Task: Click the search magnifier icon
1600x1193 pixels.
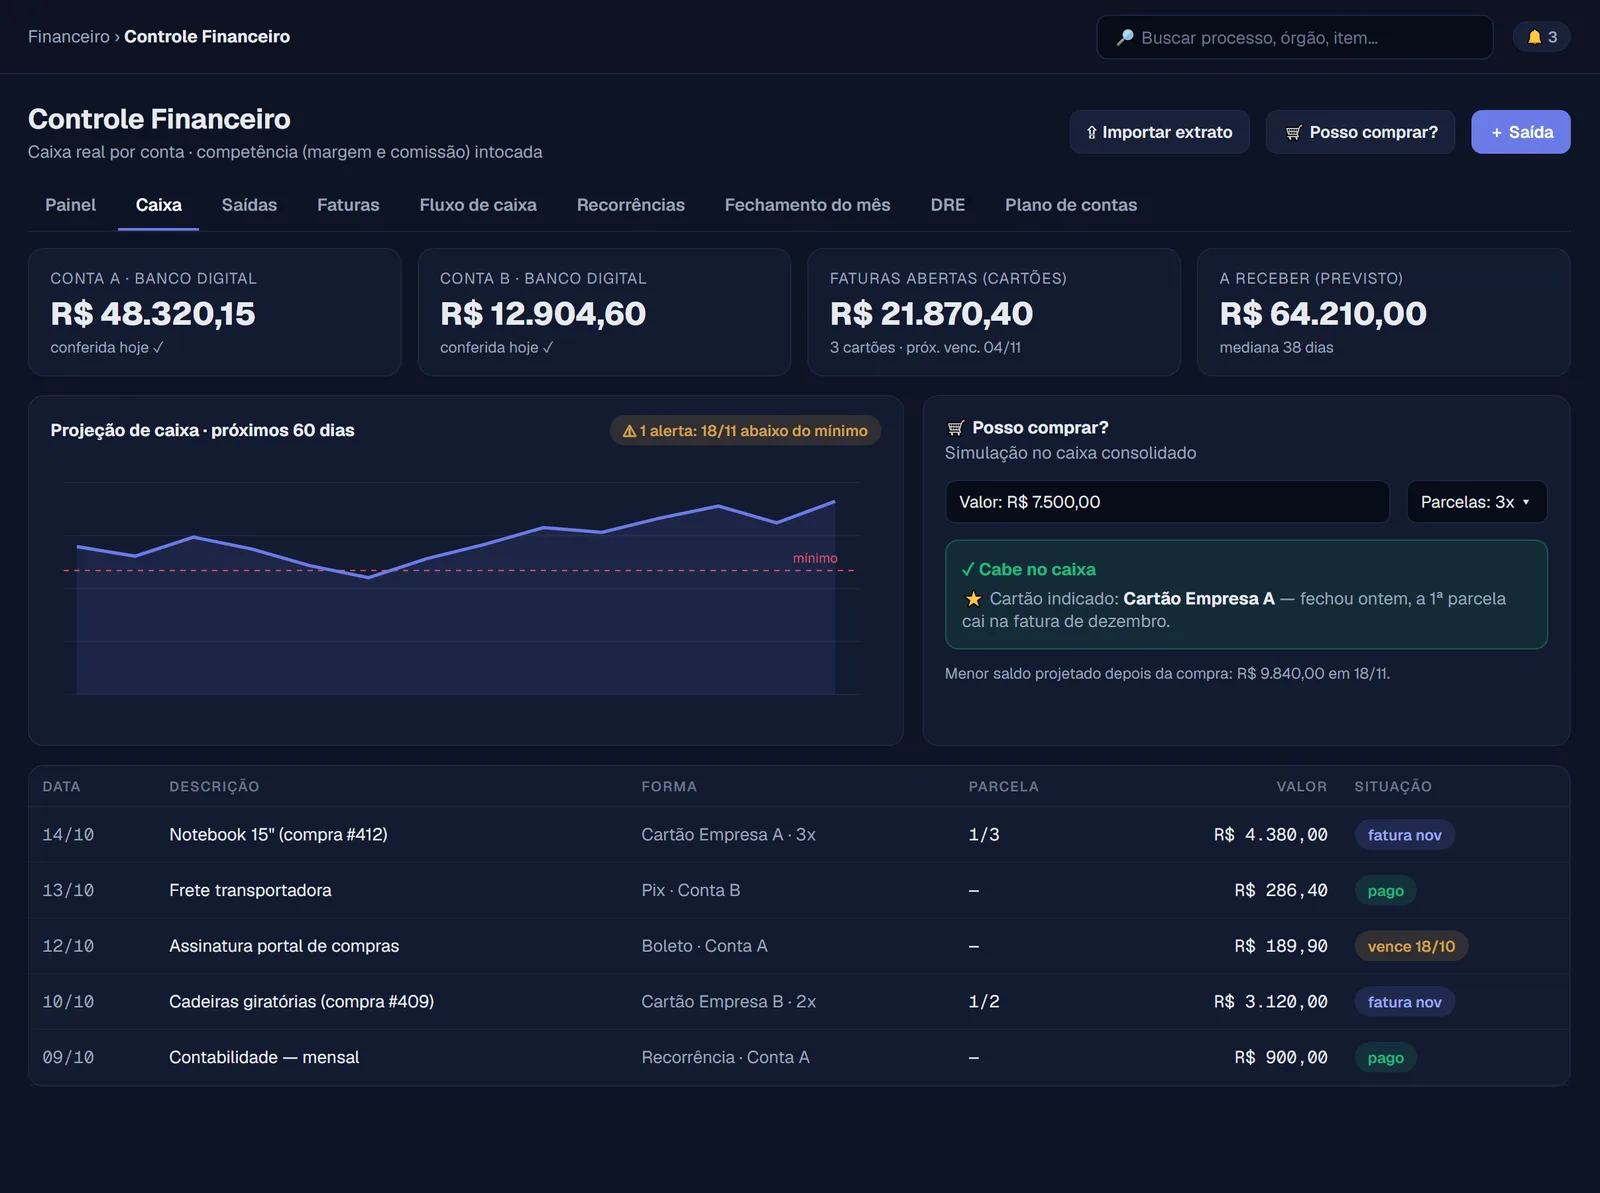Action: click(1125, 38)
